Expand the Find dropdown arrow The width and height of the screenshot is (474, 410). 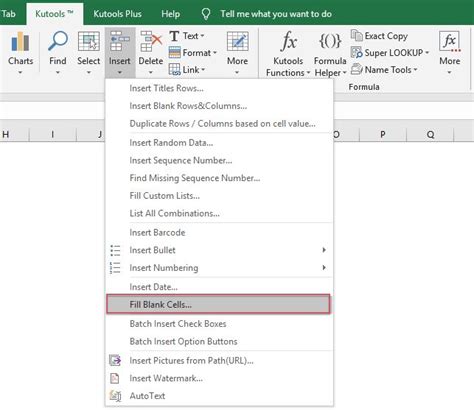click(x=58, y=72)
